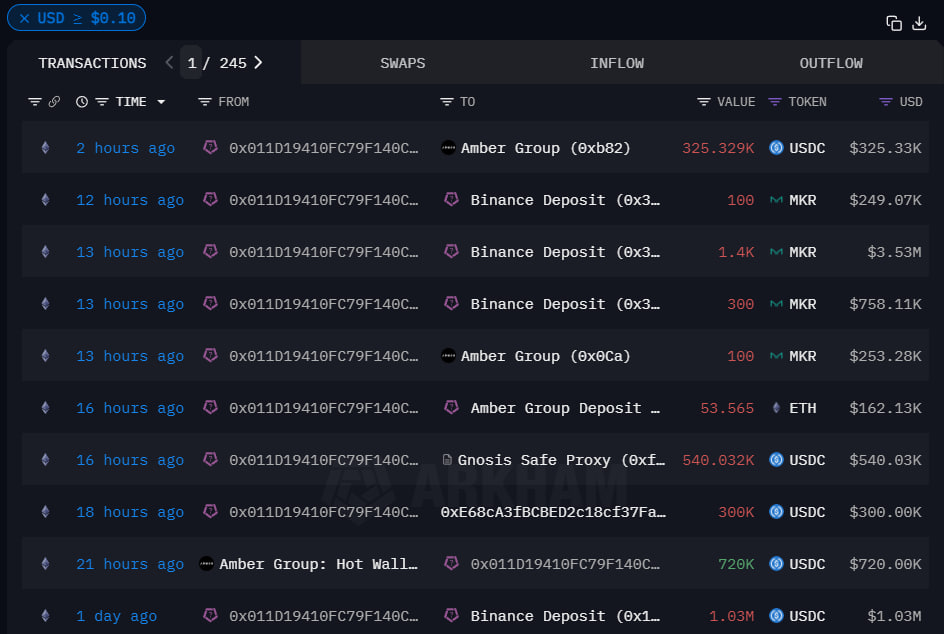The image size is (944, 634).
Task: Open sender address in the $162.13K row
Action: tap(323, 408)
